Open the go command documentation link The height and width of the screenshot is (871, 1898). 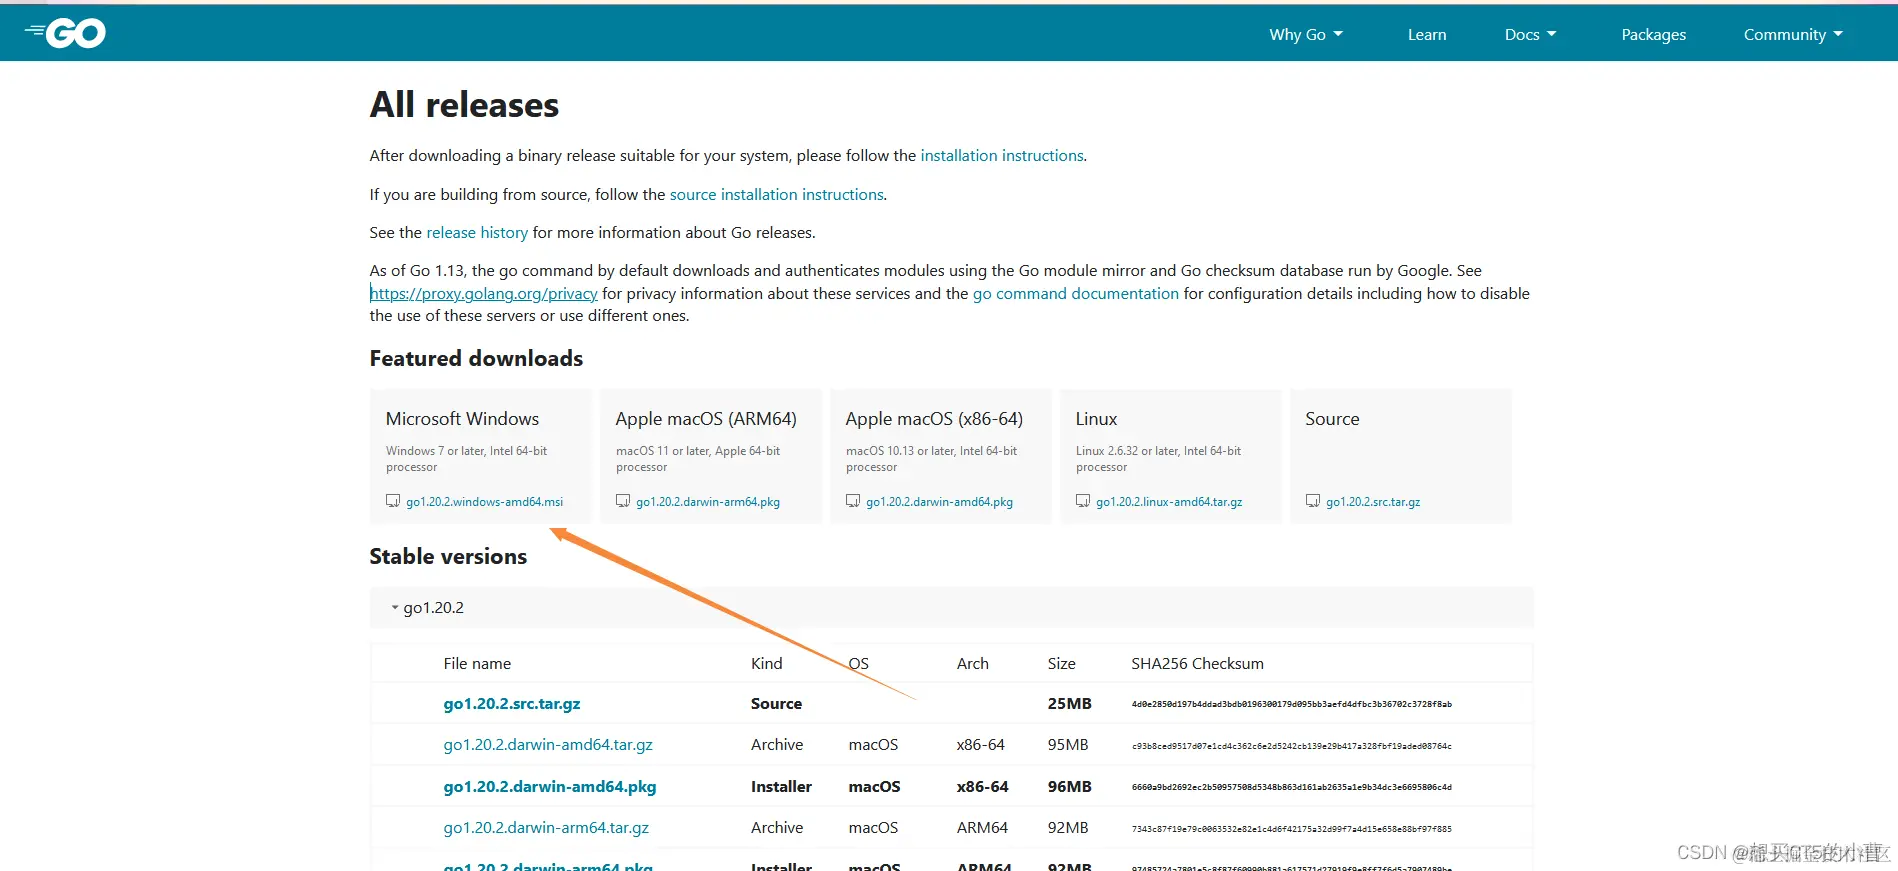tap(1076, 294)
